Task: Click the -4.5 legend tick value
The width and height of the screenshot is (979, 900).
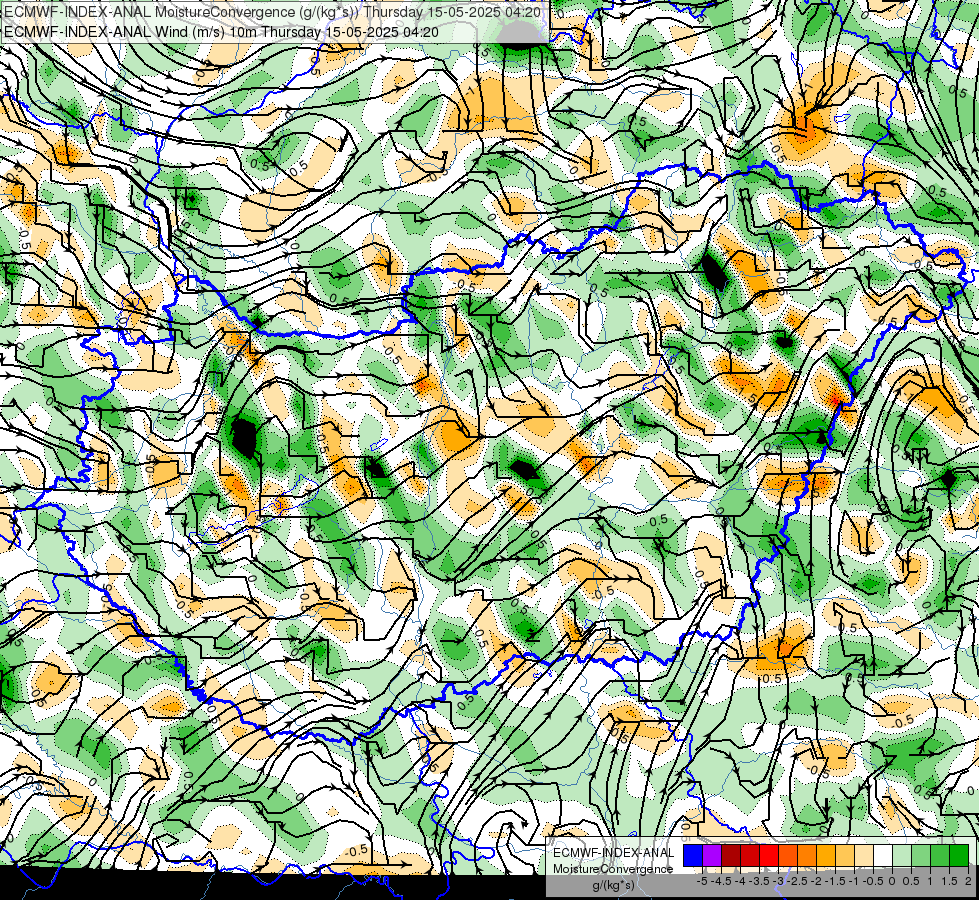Action: pos(721,881)
